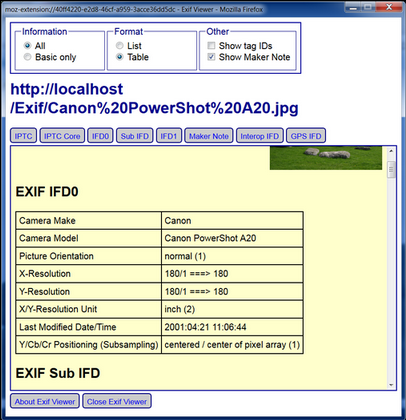Select the 2001:04:21 11:06:44 value

pos(232,327)
